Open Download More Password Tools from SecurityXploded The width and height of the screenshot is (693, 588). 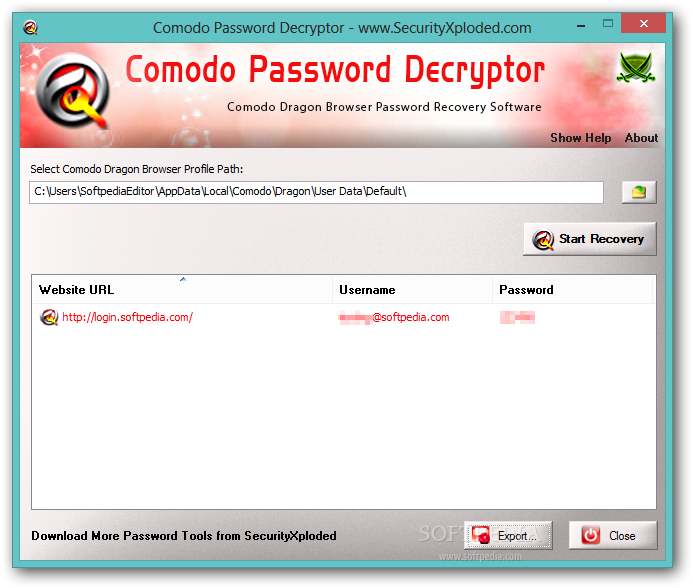(184, 536)
